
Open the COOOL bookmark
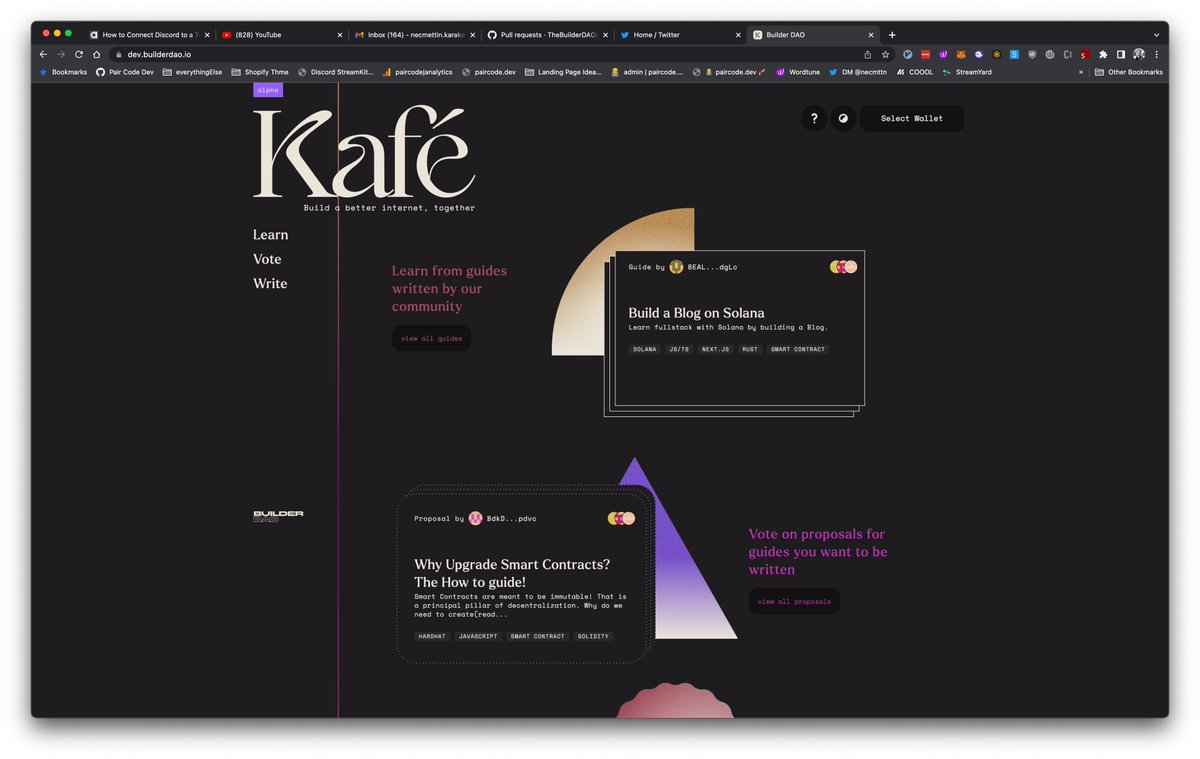coord(915,72)
